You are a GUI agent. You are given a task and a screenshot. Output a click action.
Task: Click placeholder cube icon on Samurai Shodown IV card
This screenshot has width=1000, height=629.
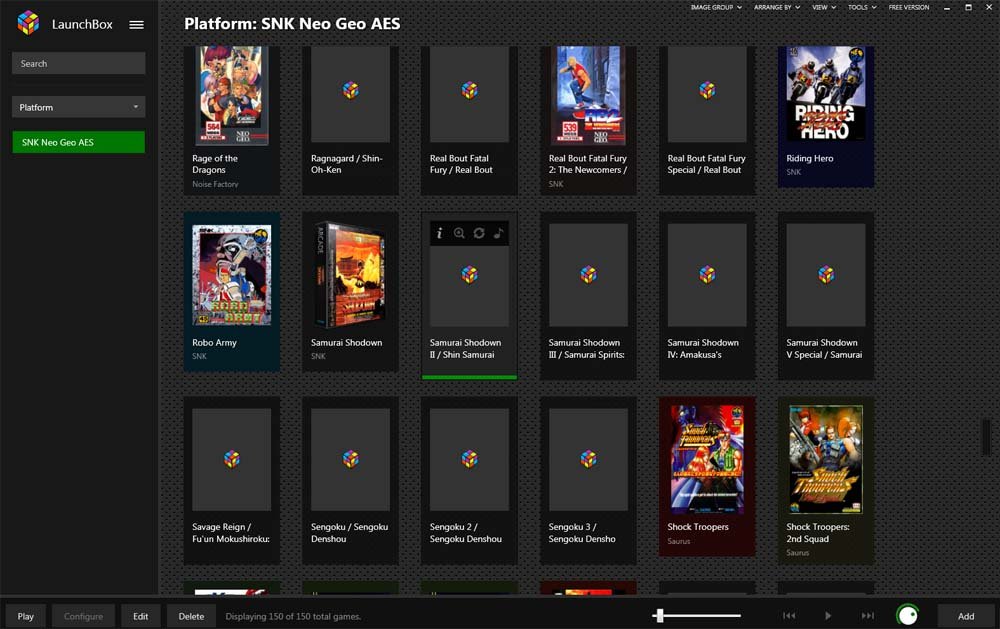click(x=707, y=275)
